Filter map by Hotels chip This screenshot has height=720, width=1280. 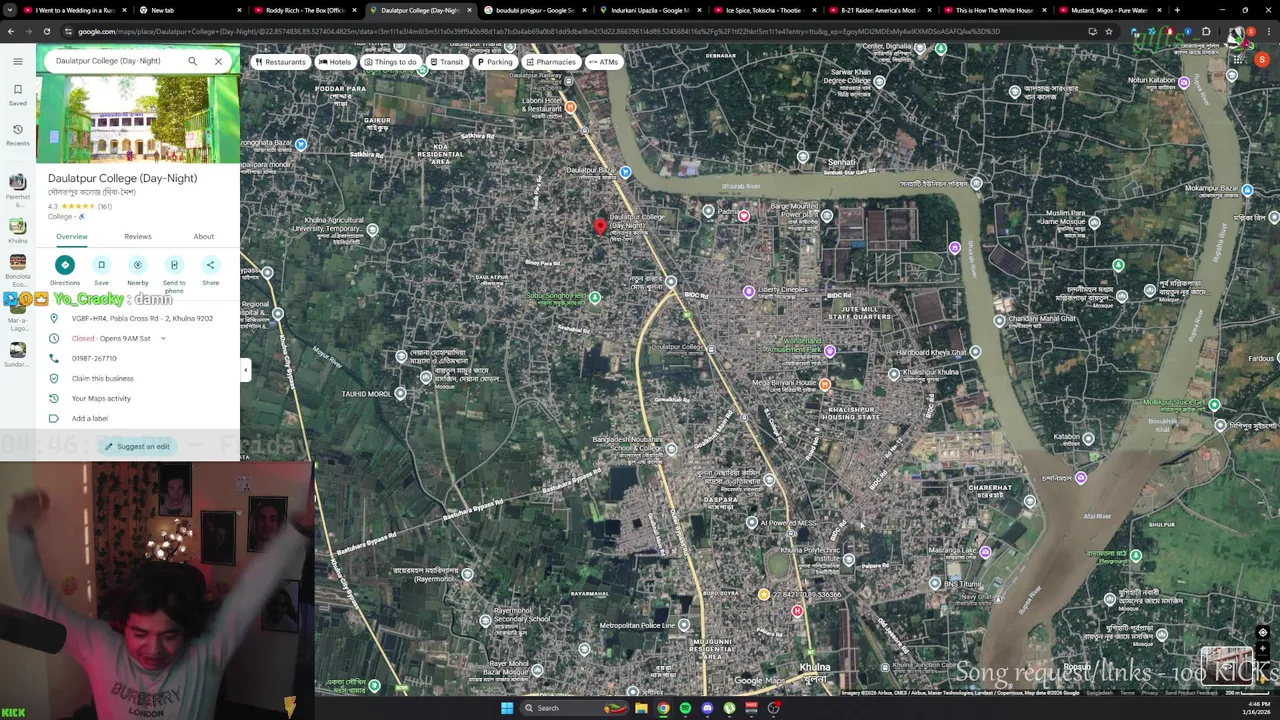point(335,62)
